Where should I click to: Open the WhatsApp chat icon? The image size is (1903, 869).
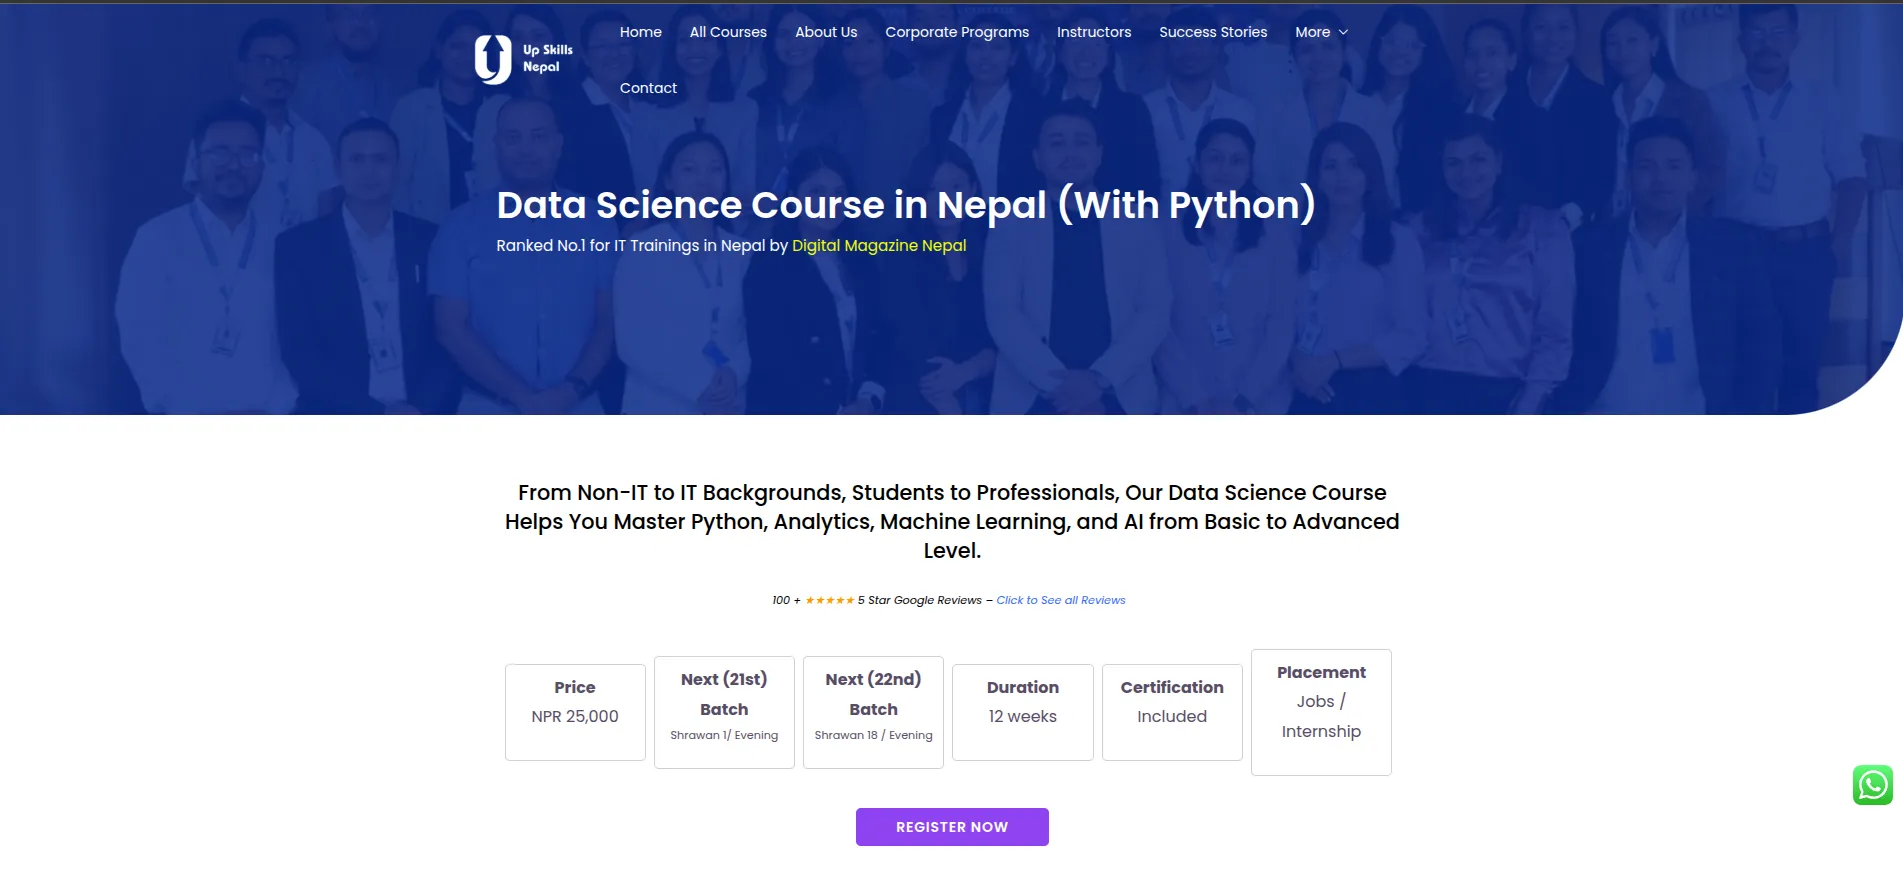coord(1872,785)
